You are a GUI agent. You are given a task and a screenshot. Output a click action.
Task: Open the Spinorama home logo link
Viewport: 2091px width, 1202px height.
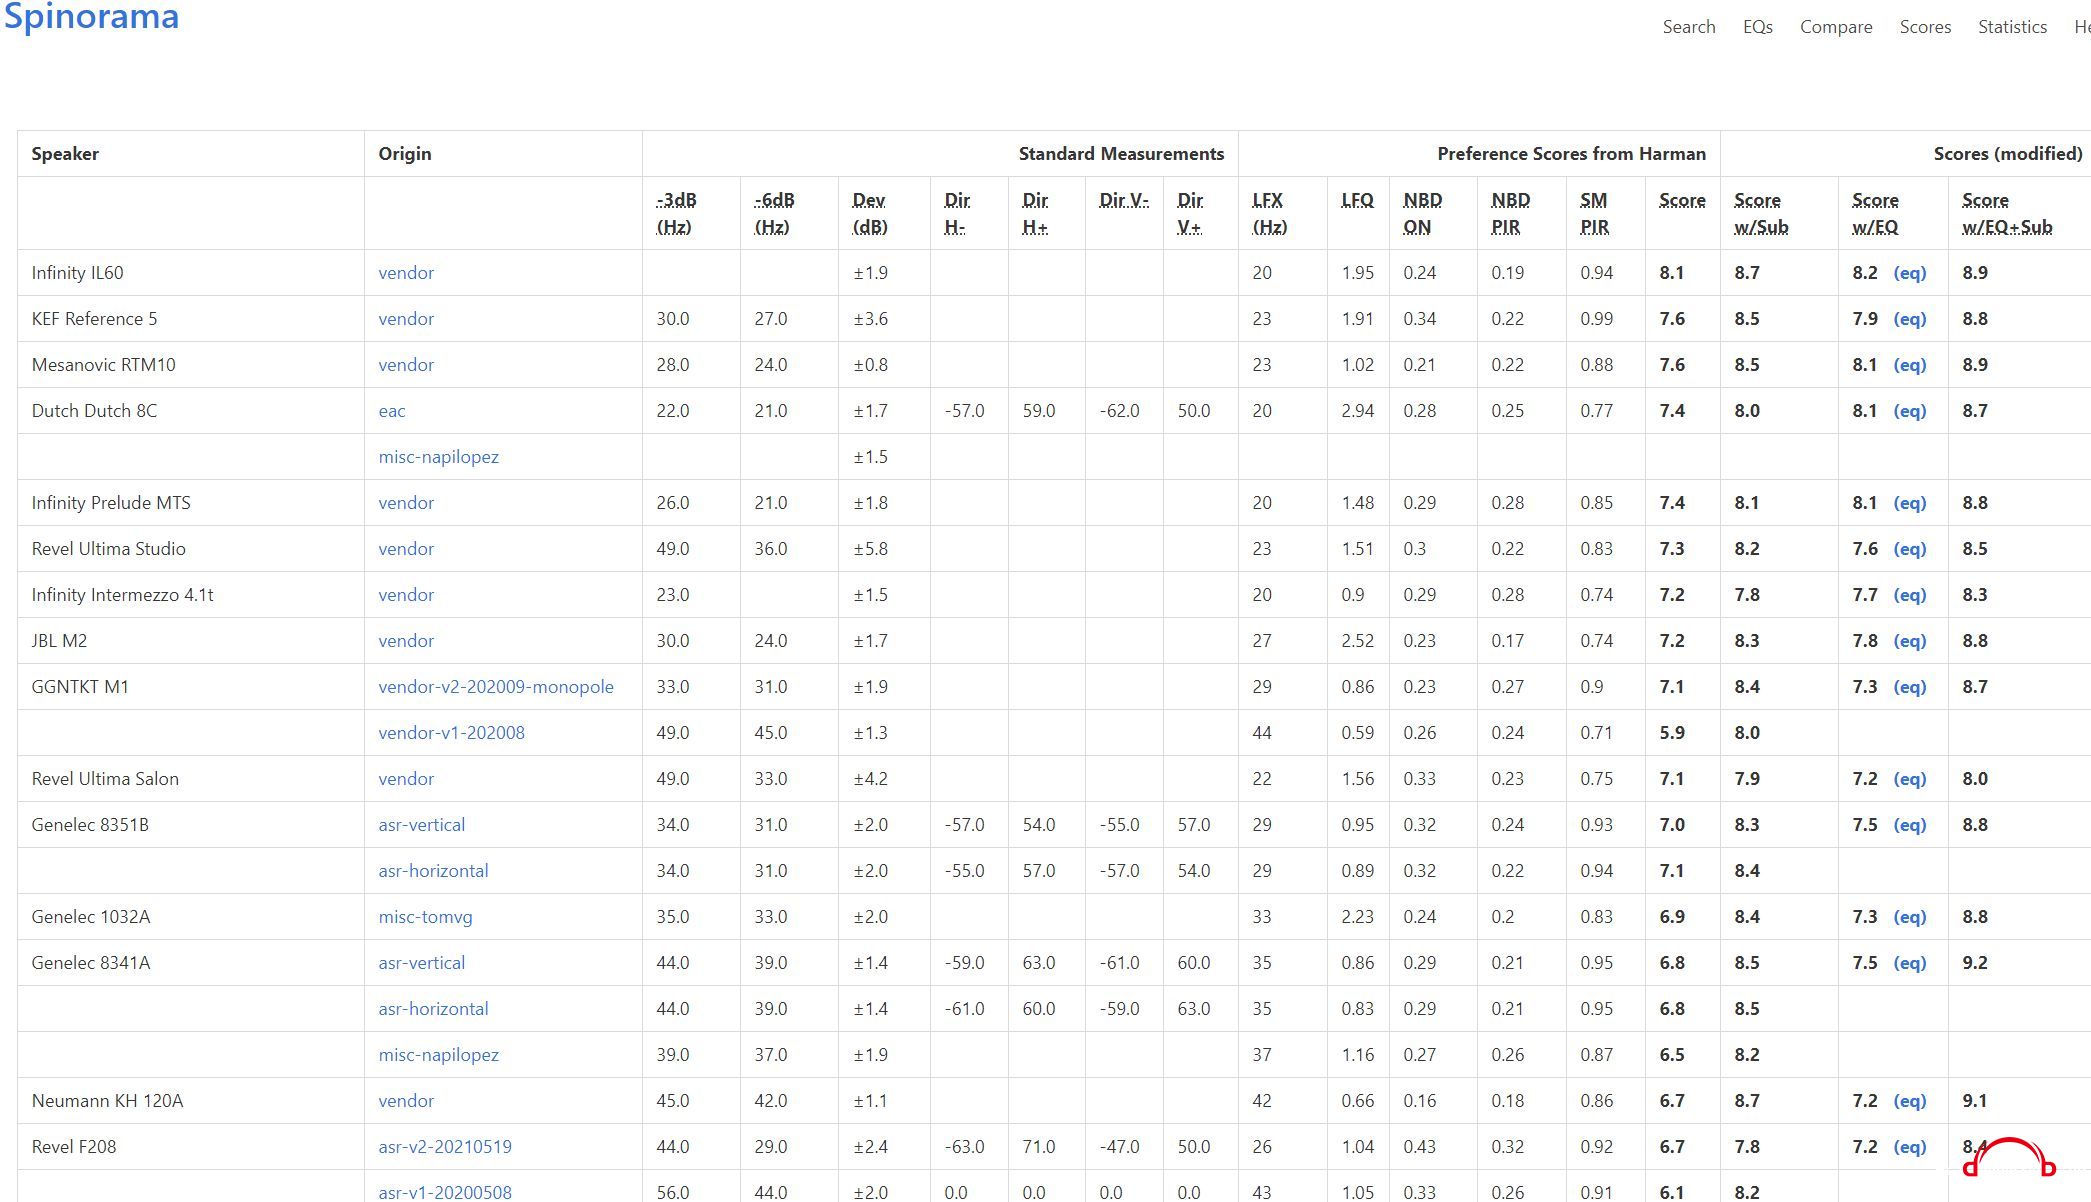coord(92,16)
